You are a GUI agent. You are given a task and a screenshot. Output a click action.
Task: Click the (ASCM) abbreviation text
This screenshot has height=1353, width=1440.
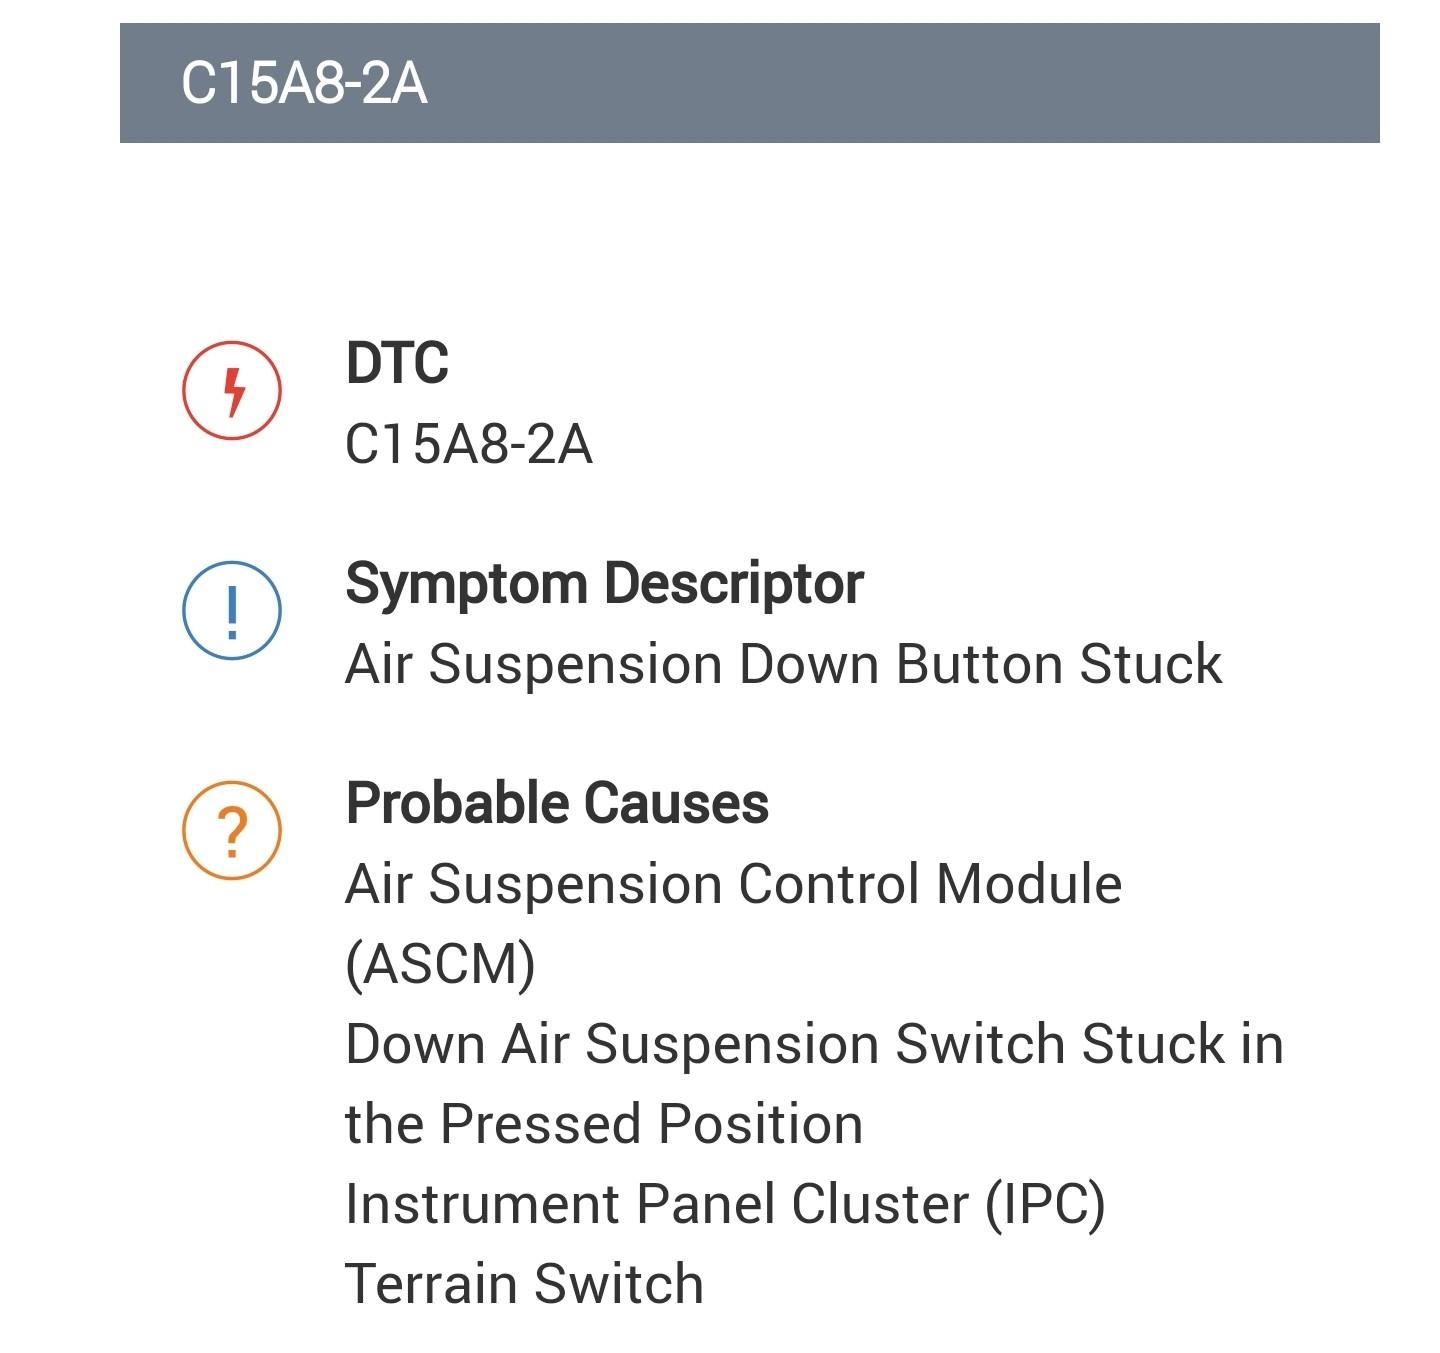tap(440, 964)
